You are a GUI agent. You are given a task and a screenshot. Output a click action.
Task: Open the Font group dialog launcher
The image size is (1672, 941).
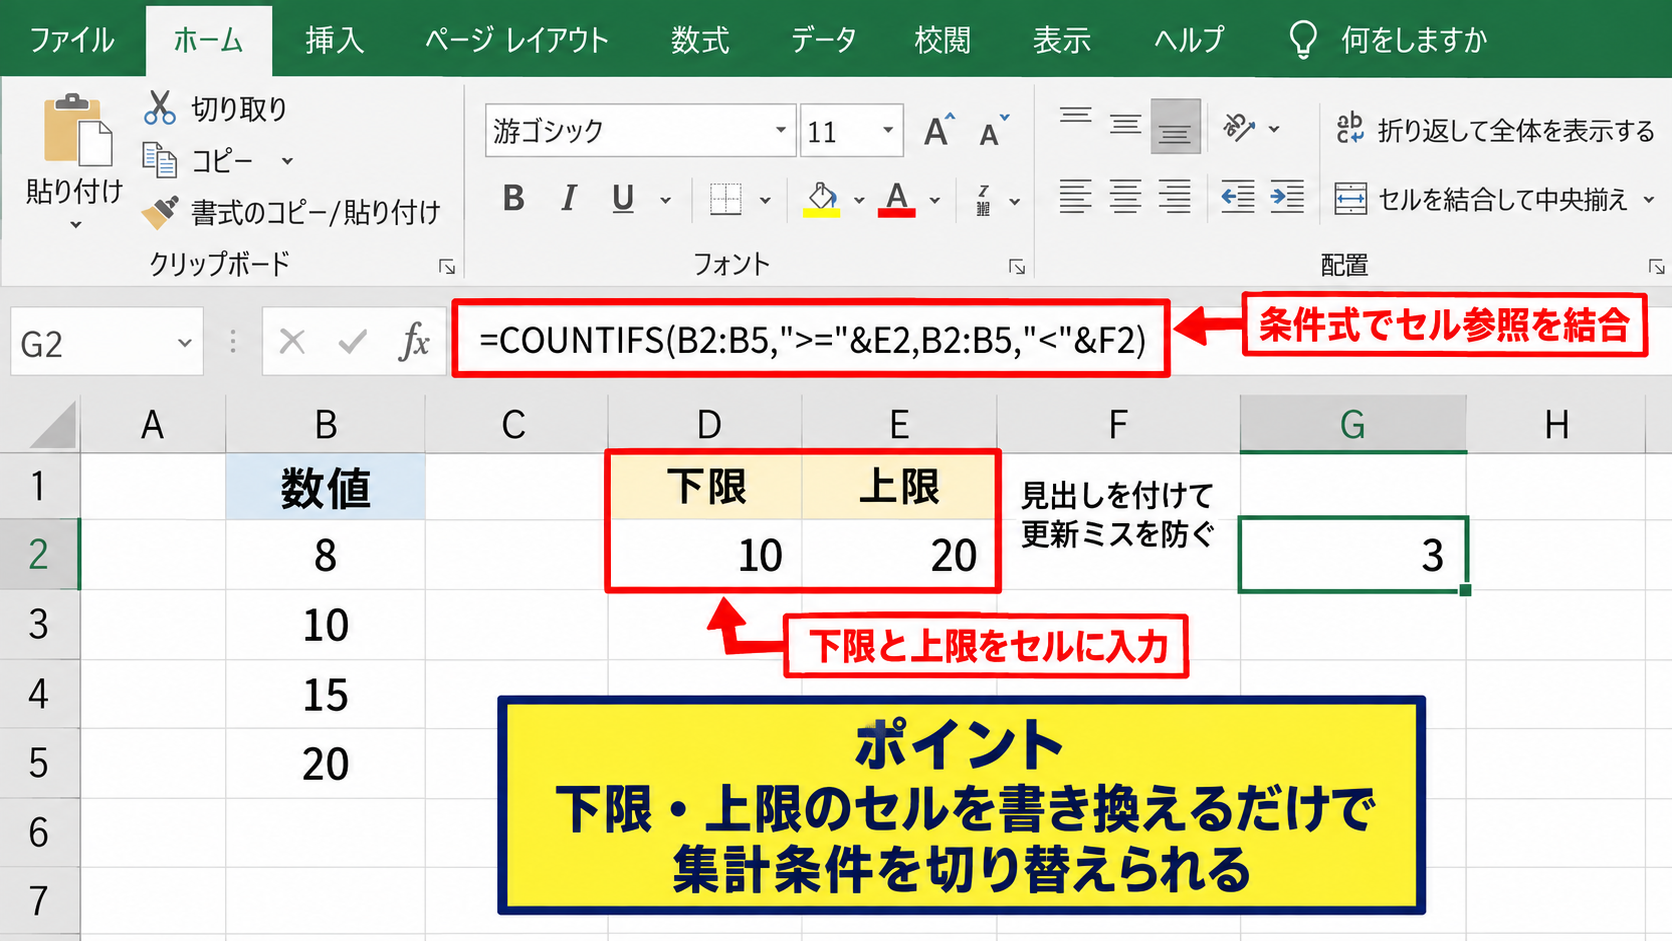point(1017,267)
